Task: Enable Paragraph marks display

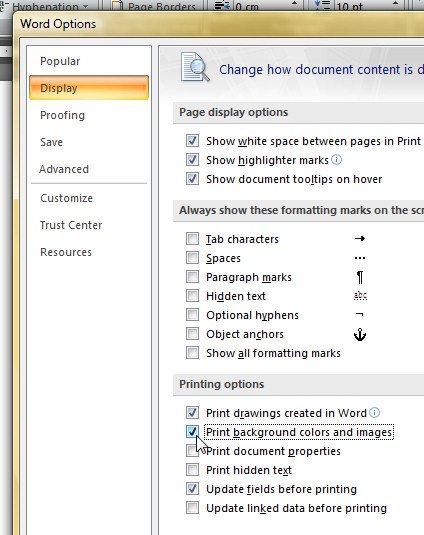Action: pyautogui.click(x=192, y=277)
